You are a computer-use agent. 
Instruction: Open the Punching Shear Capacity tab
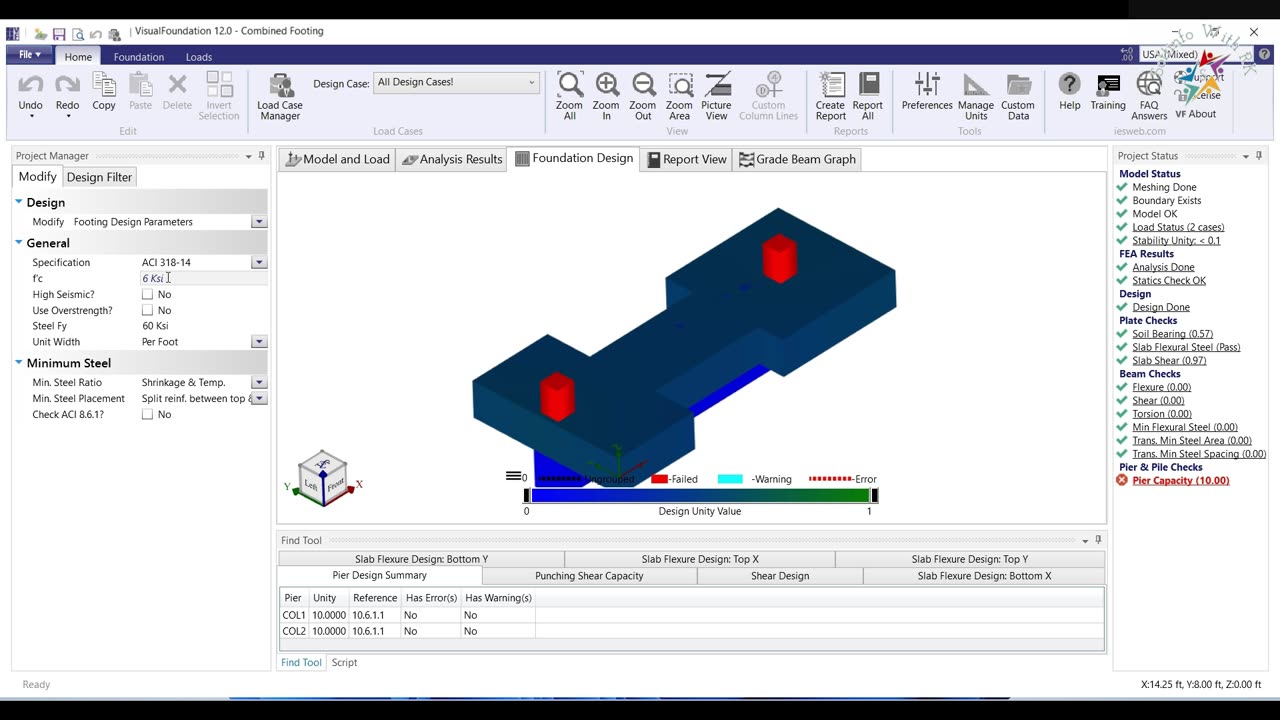tap(589, 576)
